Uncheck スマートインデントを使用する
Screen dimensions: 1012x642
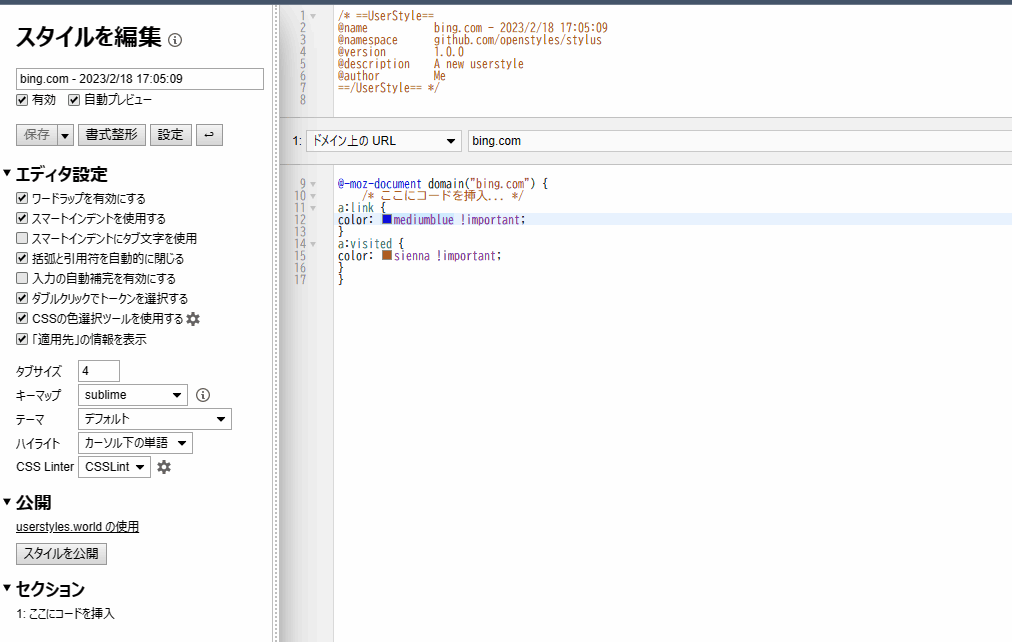[x=22, y=218]
